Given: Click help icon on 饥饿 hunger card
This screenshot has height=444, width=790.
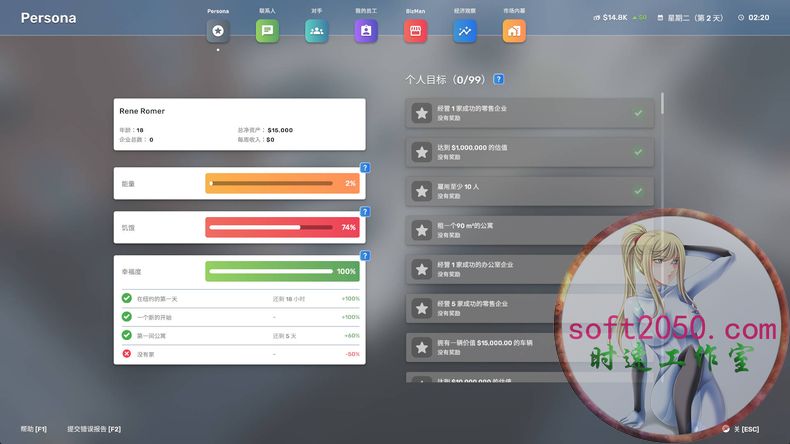Looking at the screenshot, I should (365, 212).
